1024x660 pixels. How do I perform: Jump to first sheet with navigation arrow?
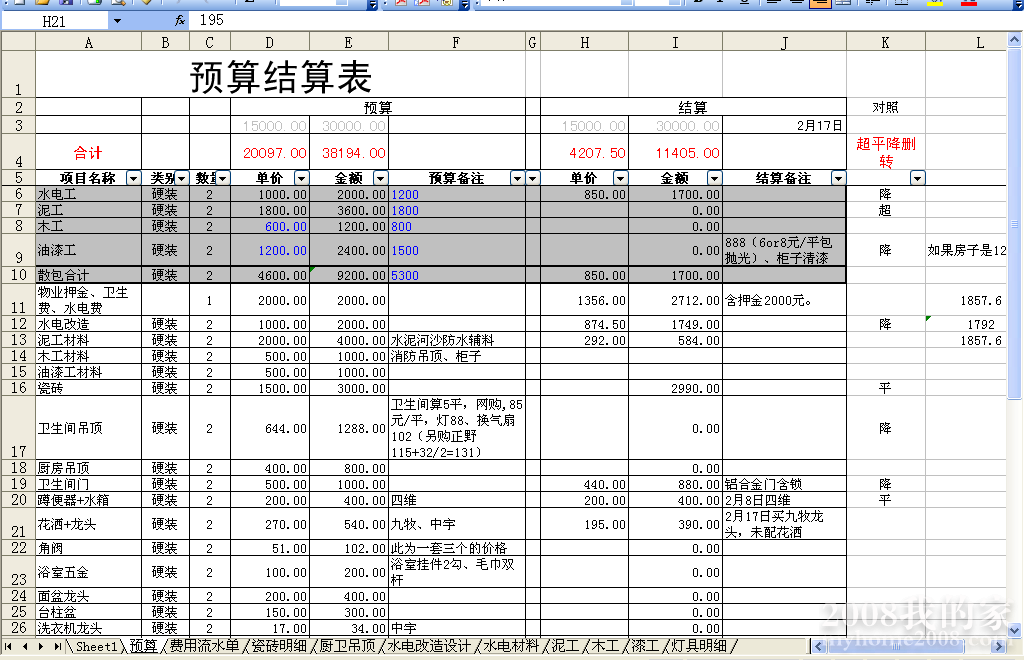point(11,647)
